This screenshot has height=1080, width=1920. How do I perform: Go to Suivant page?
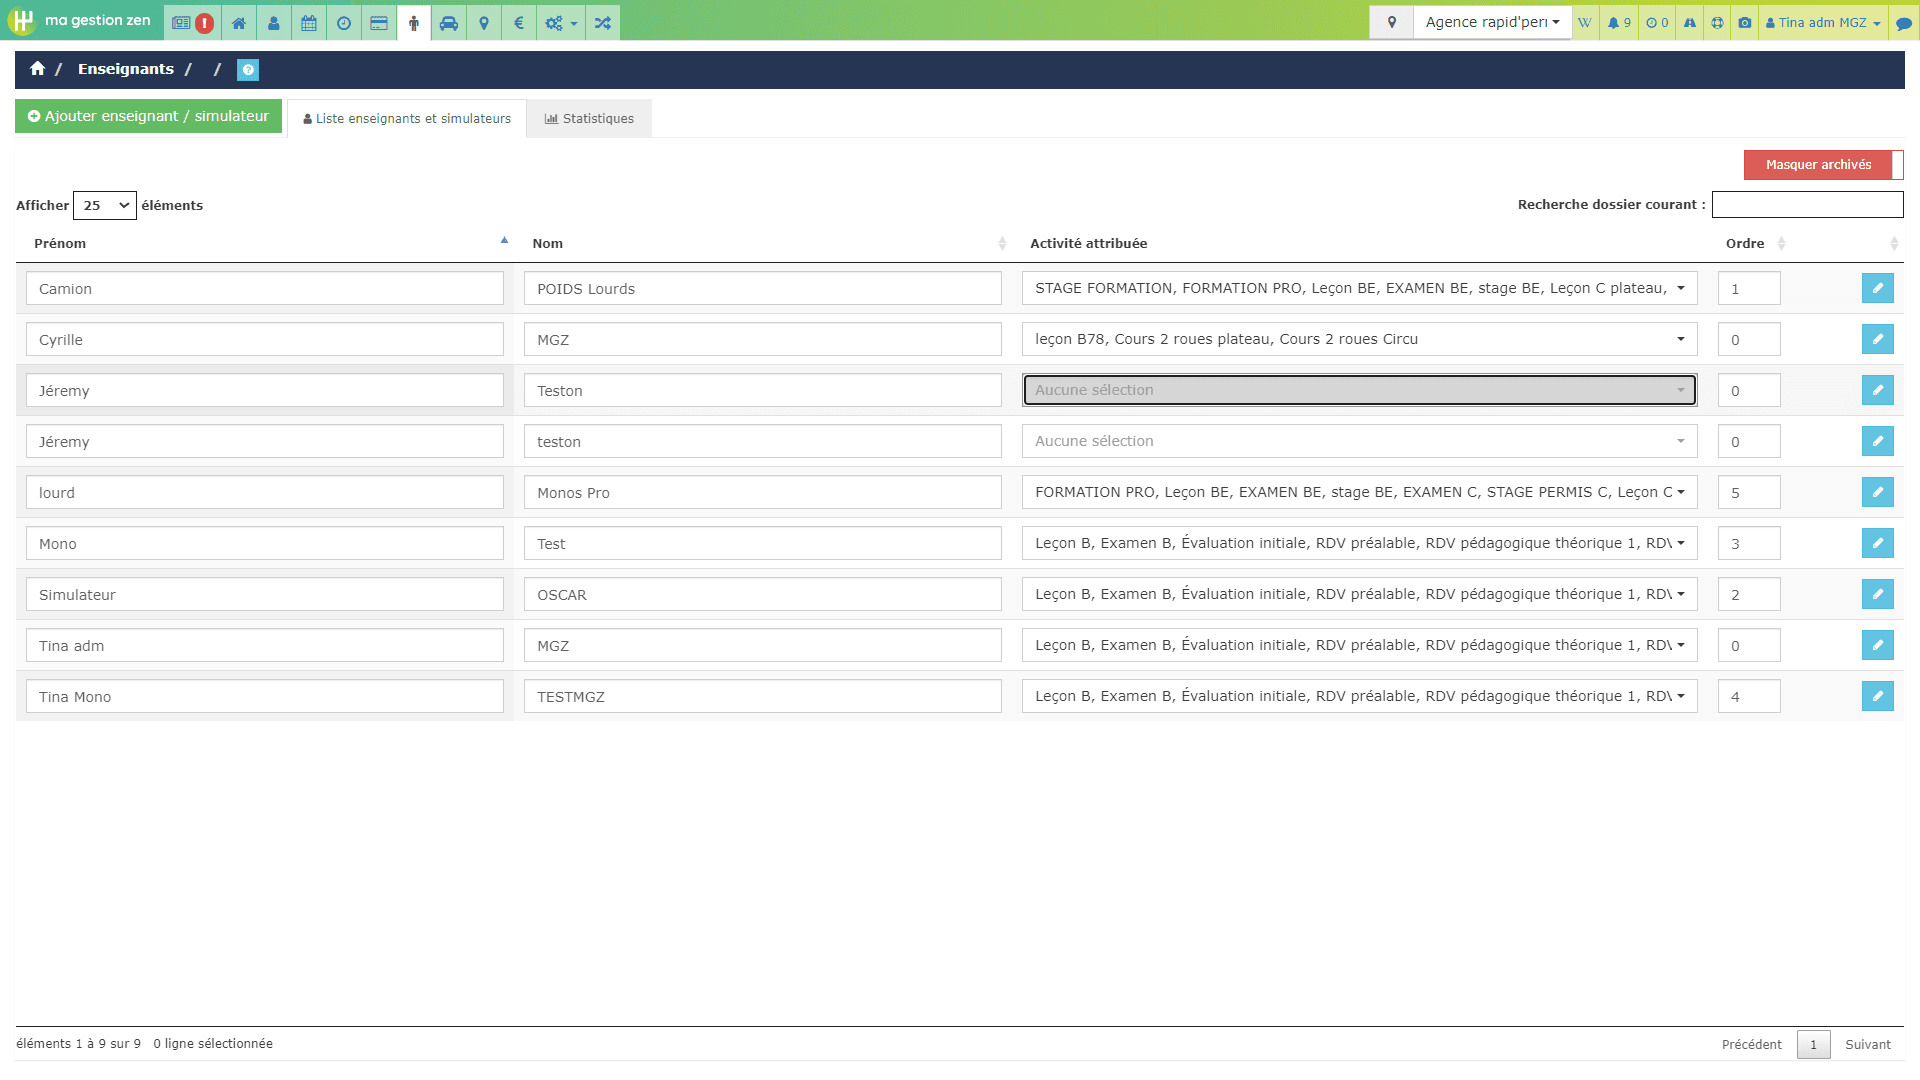click(x=1867, y=1044)
